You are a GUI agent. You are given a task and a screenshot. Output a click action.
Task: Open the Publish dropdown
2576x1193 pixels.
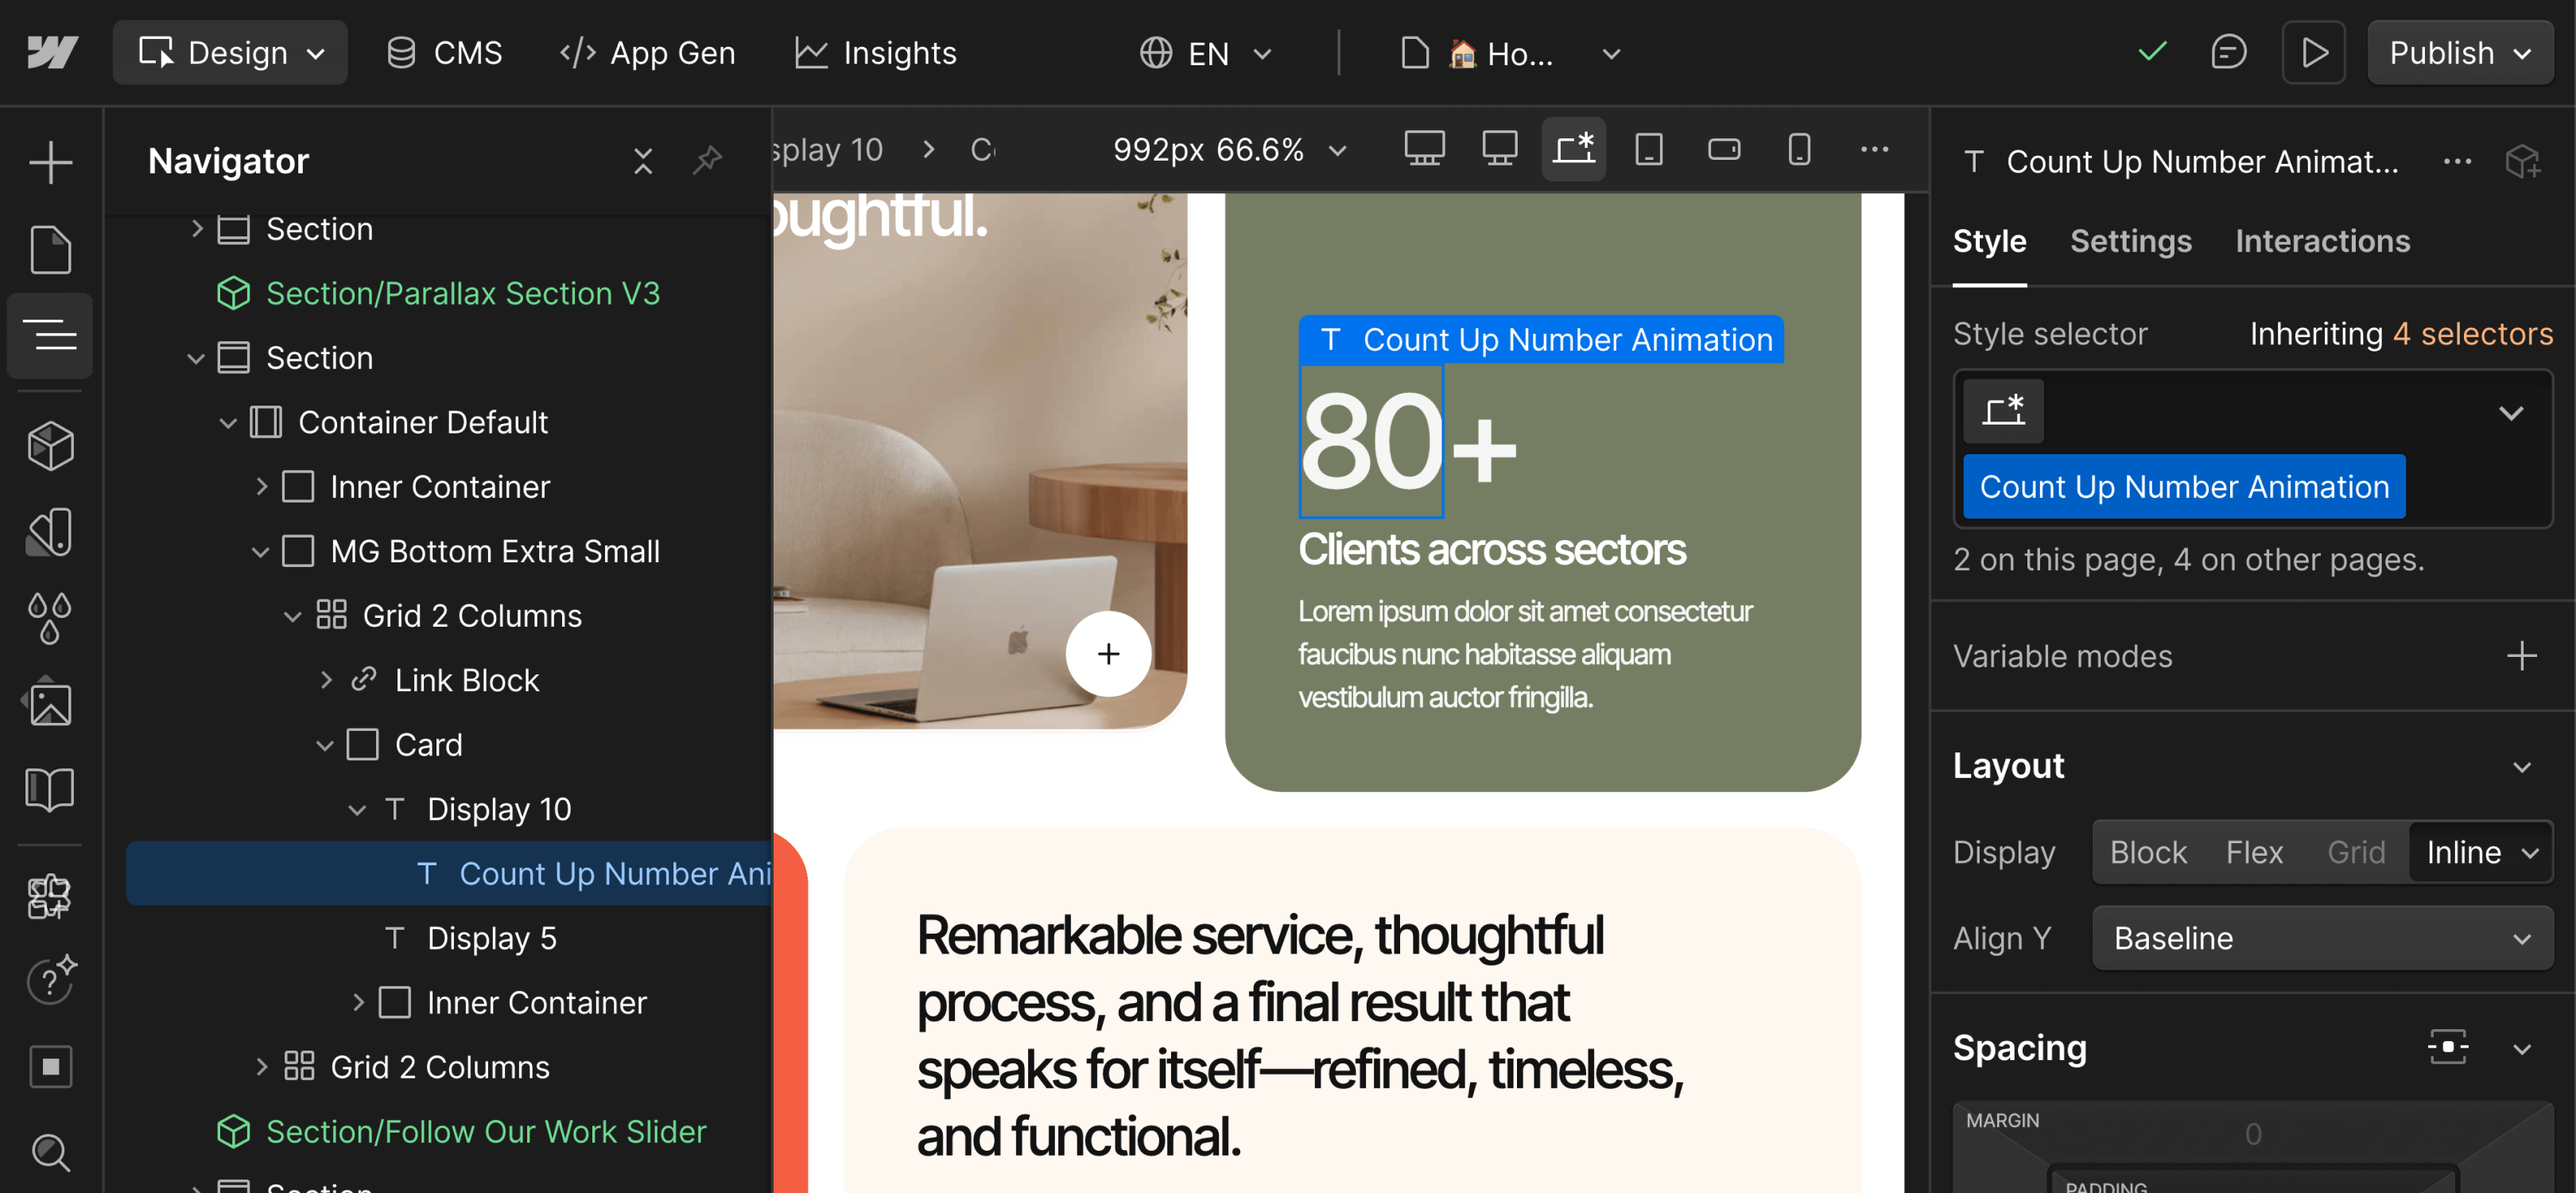pyautogui.click(x=2460, y=52)
